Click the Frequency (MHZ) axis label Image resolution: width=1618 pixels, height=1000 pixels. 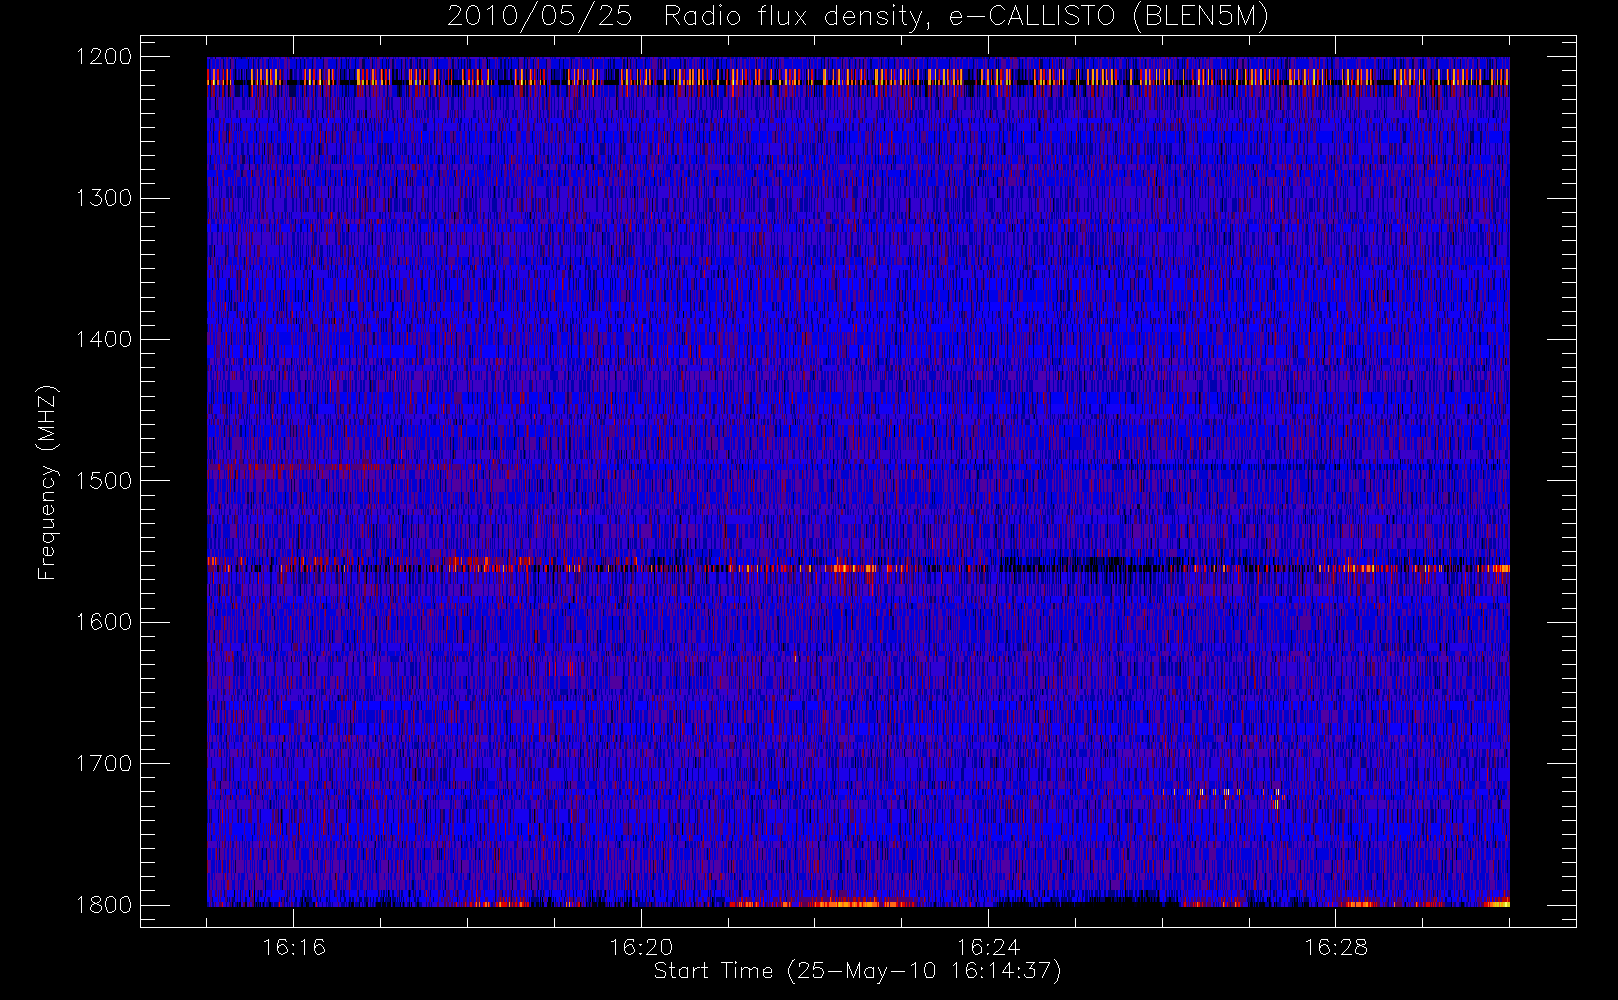[x=47, y=481]
